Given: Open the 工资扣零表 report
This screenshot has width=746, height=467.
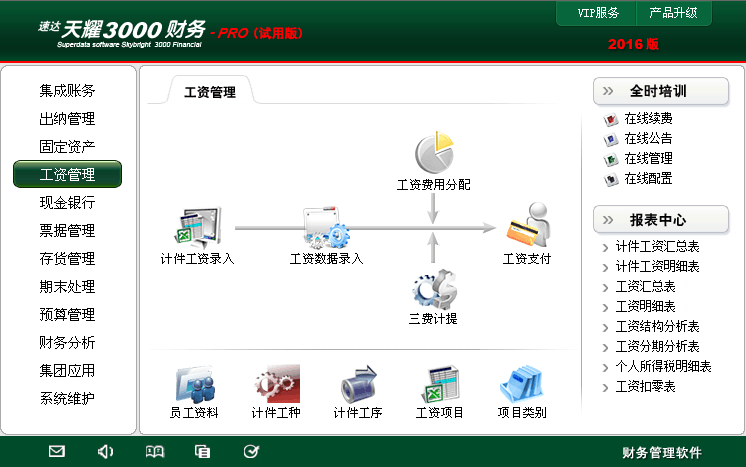Looking at the screenshot, I should point(646,386).
